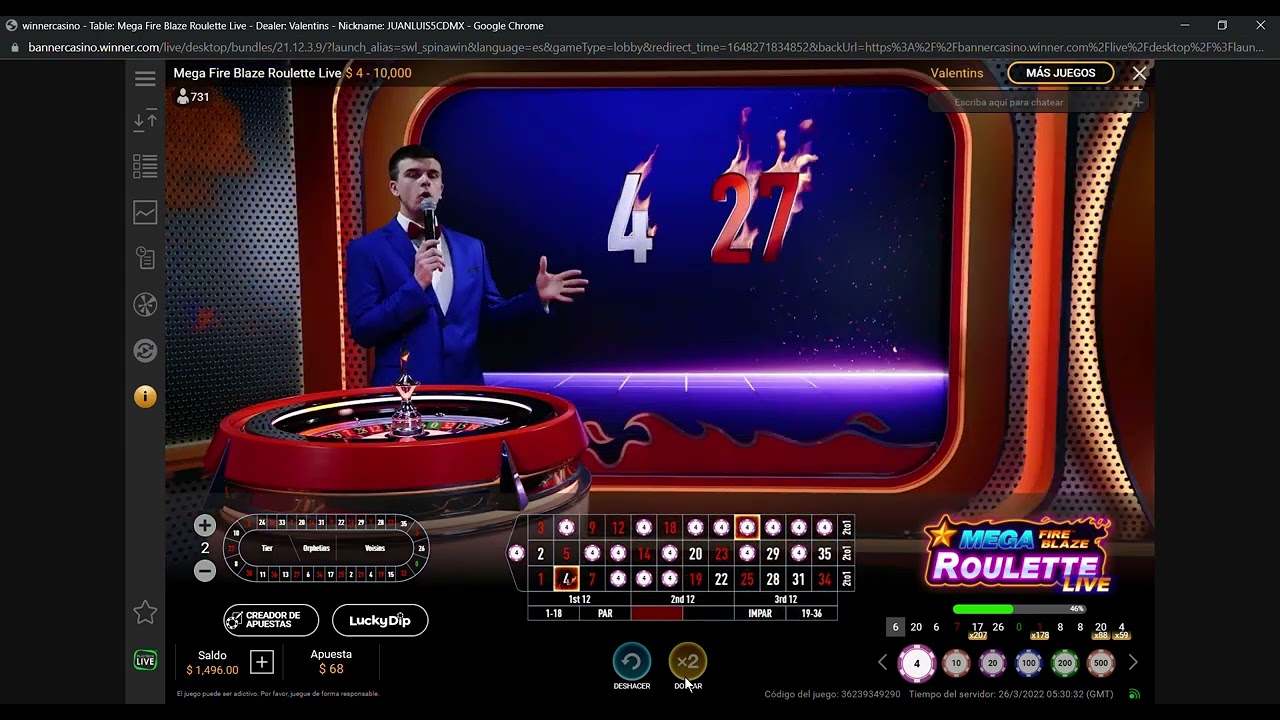Click the green 46% progress bar
The width and height of the screenshot is (1280, 720).
pos(1021,609)
